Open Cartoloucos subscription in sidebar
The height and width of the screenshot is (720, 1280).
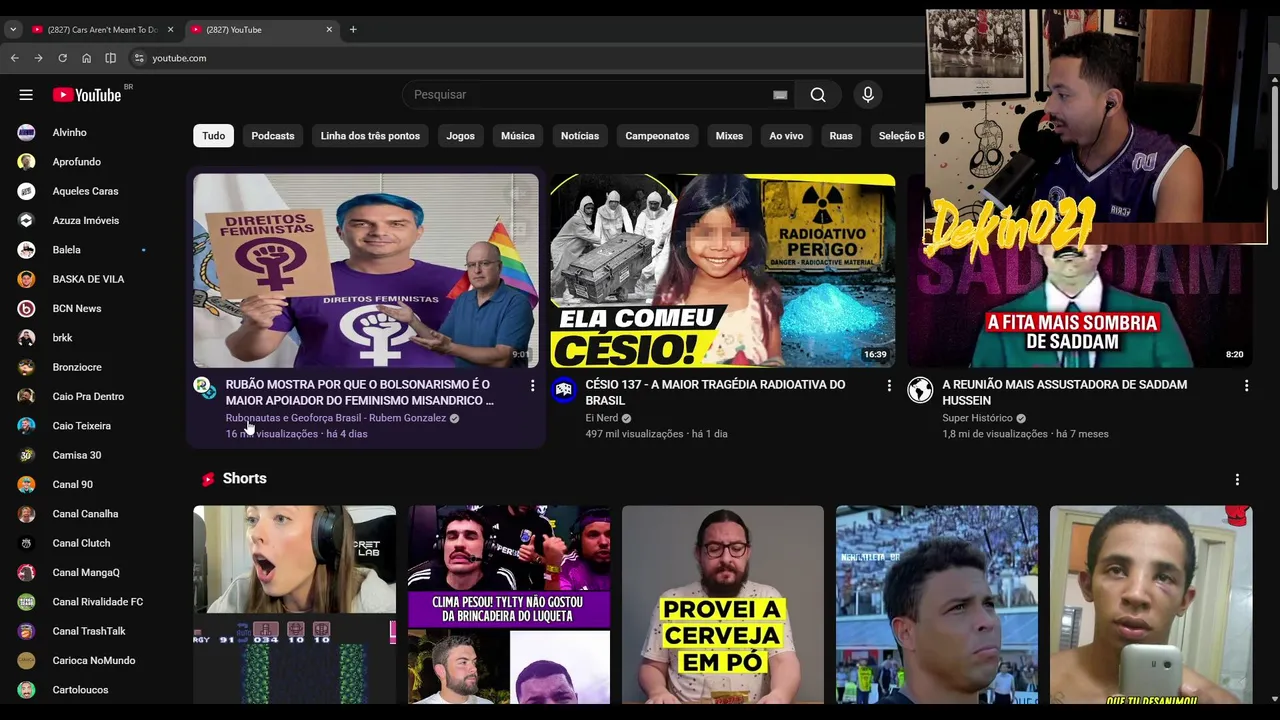[x=80, y=690]
